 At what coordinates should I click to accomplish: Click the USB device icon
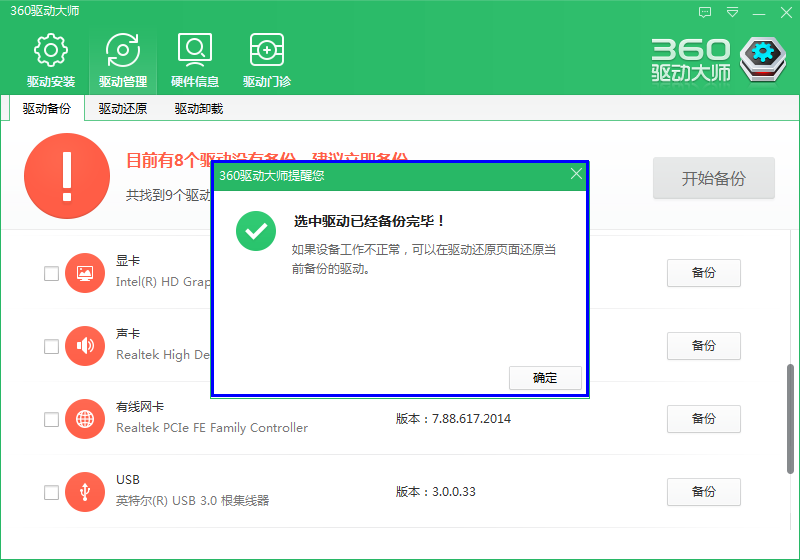click(x=85, y=492)
